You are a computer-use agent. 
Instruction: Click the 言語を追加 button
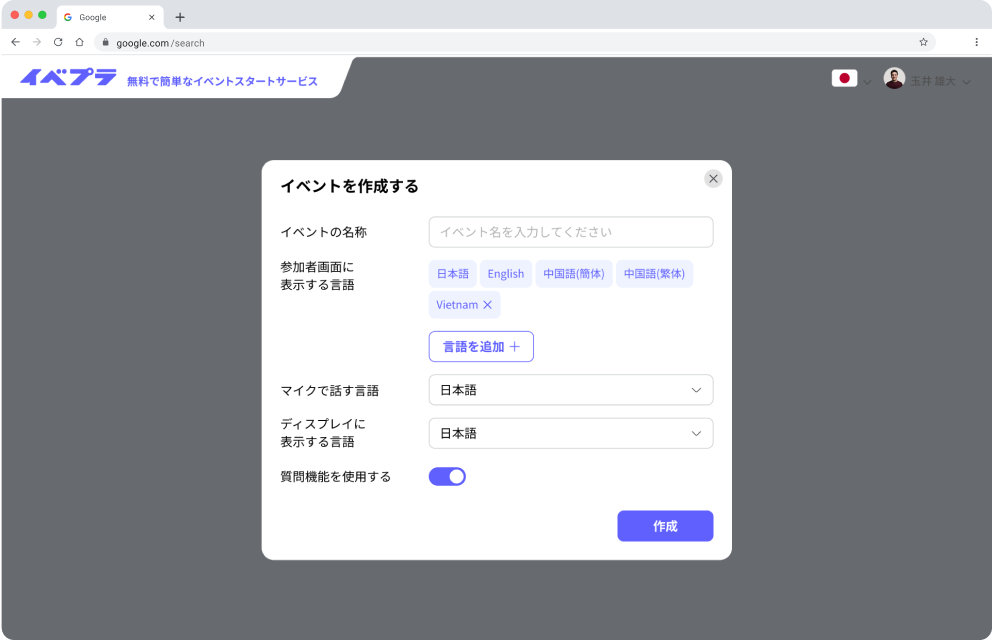point(481,347)
